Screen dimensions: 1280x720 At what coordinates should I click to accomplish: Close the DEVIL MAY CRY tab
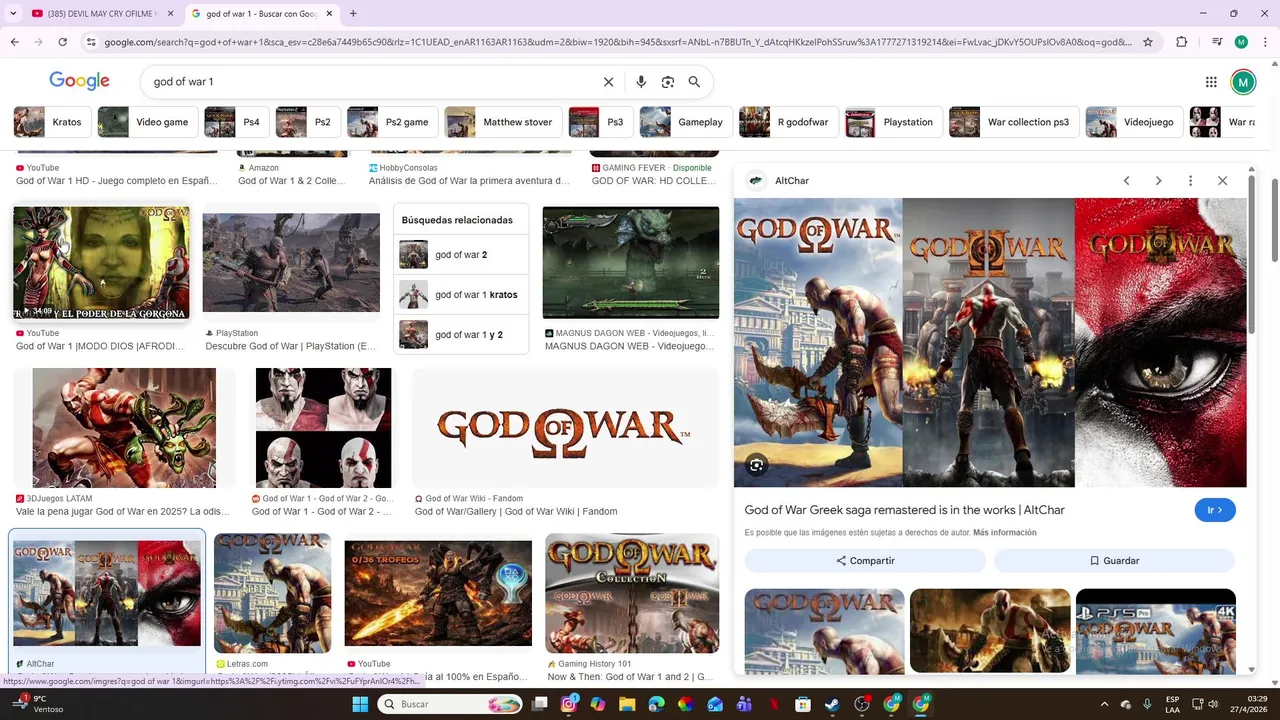click(170, 13)
